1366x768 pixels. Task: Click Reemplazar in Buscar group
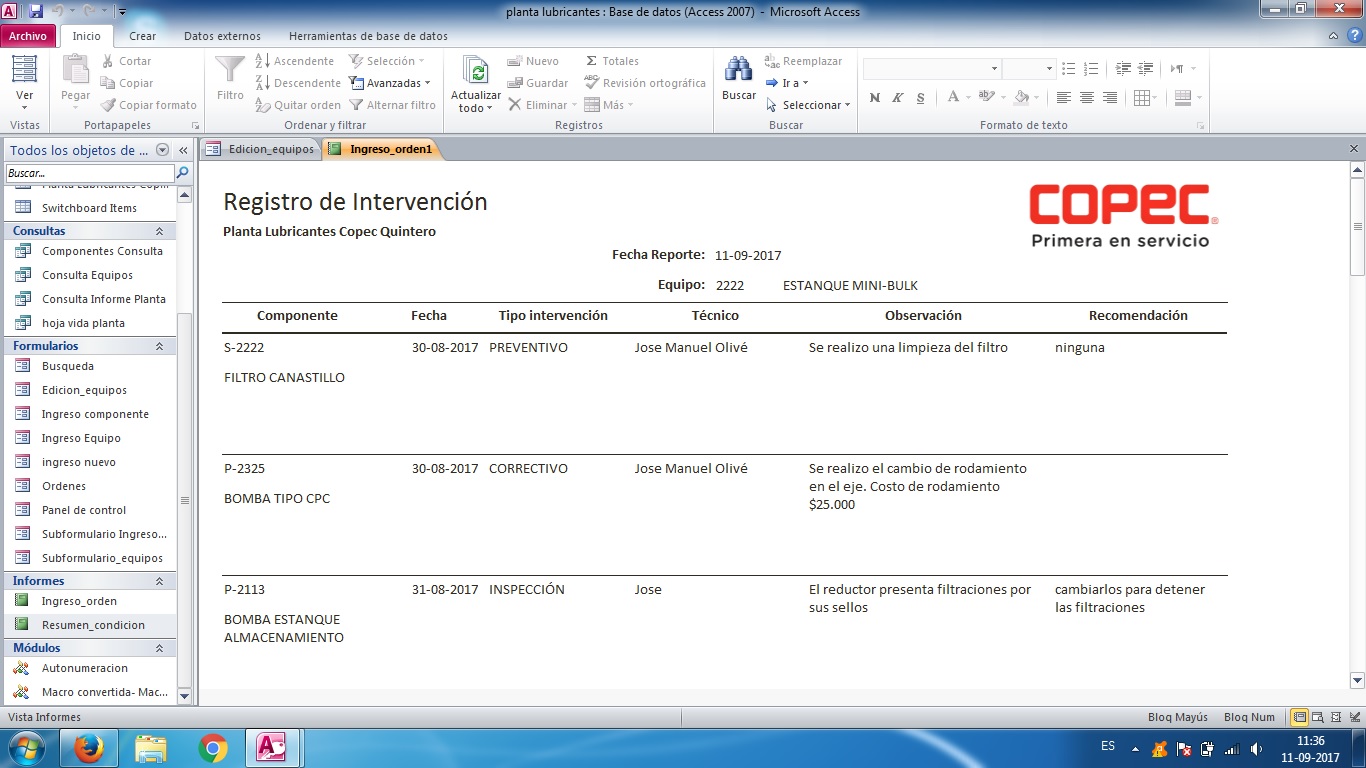click(803, 61)
